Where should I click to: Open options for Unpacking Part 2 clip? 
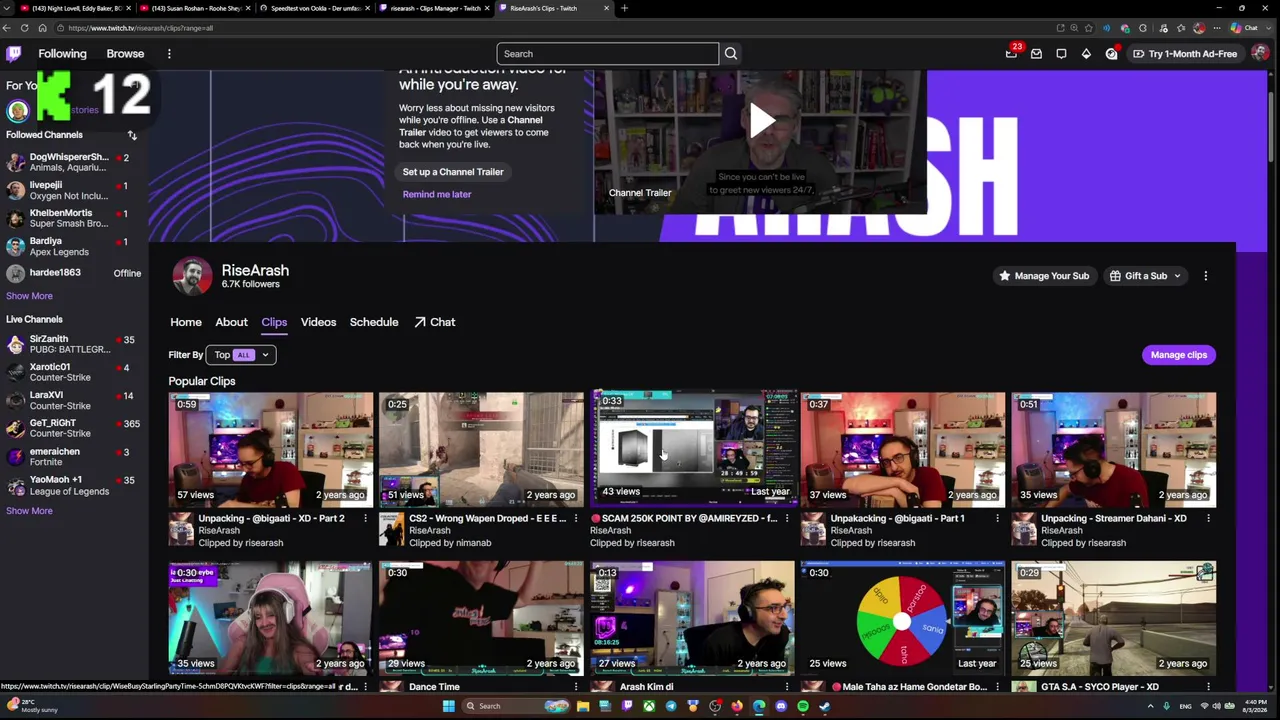[365, 518]
